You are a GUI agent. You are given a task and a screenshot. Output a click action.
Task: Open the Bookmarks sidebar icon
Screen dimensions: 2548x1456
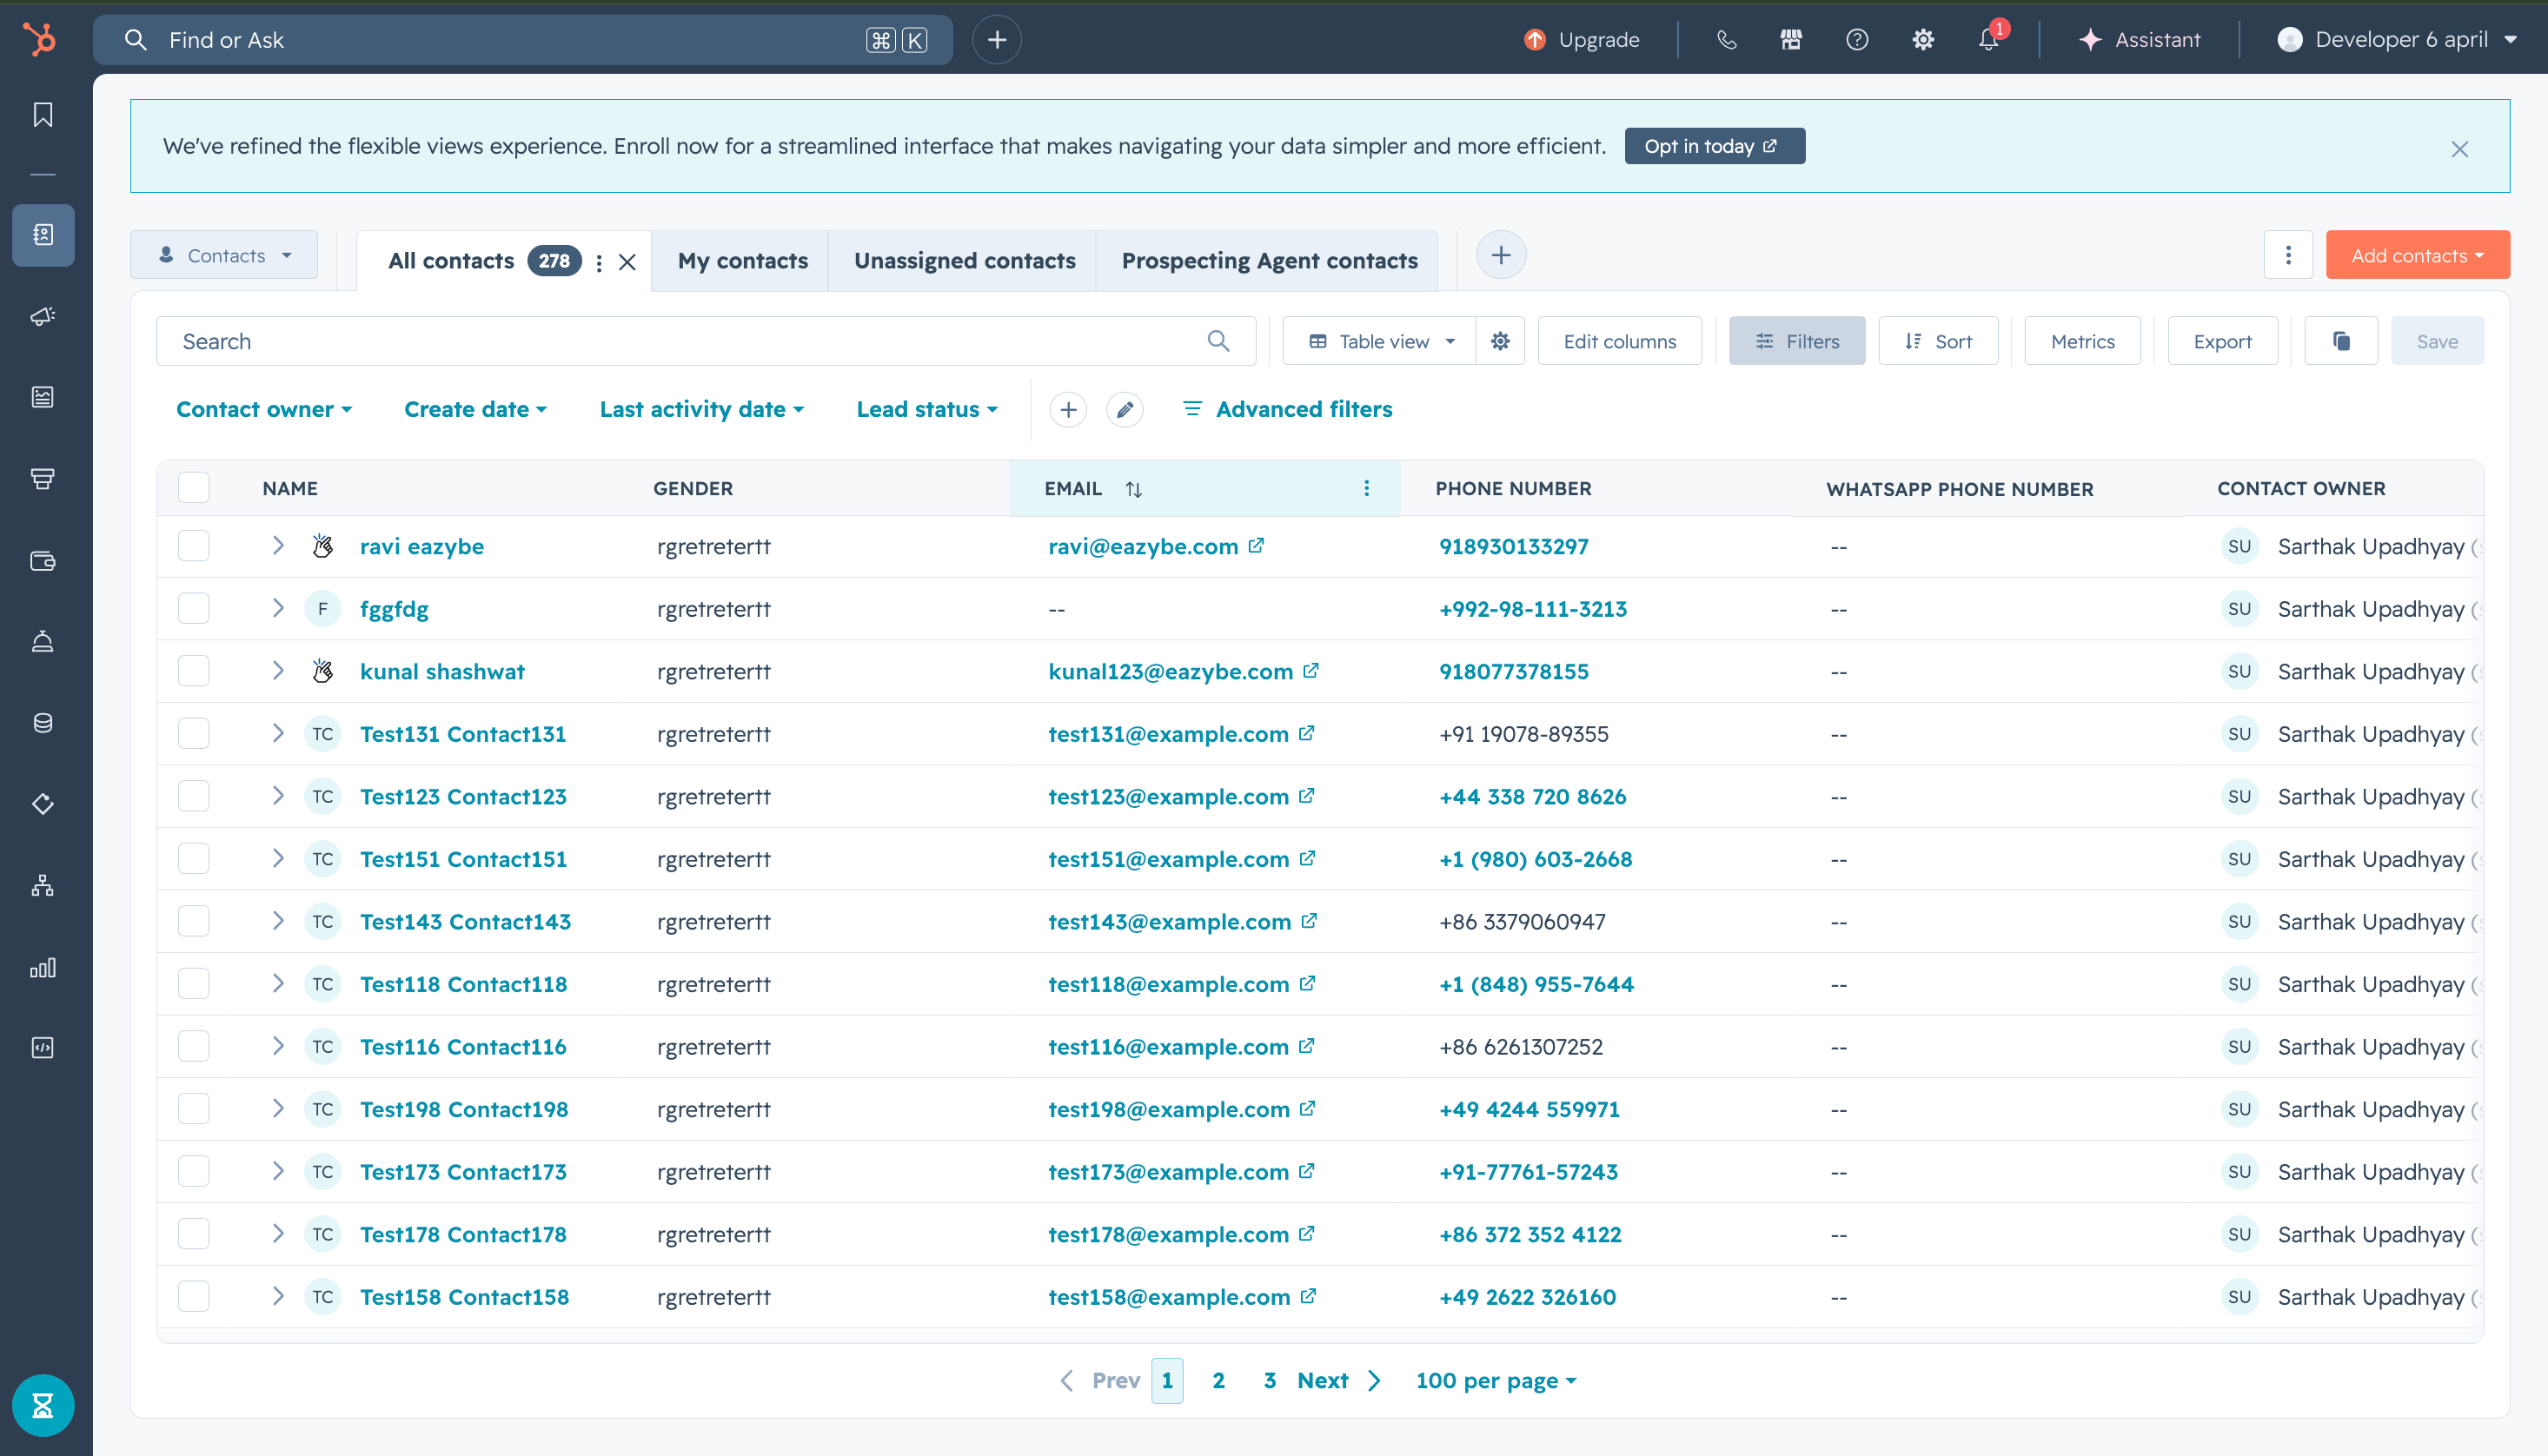pyautogui.click(x=43, y=115)
